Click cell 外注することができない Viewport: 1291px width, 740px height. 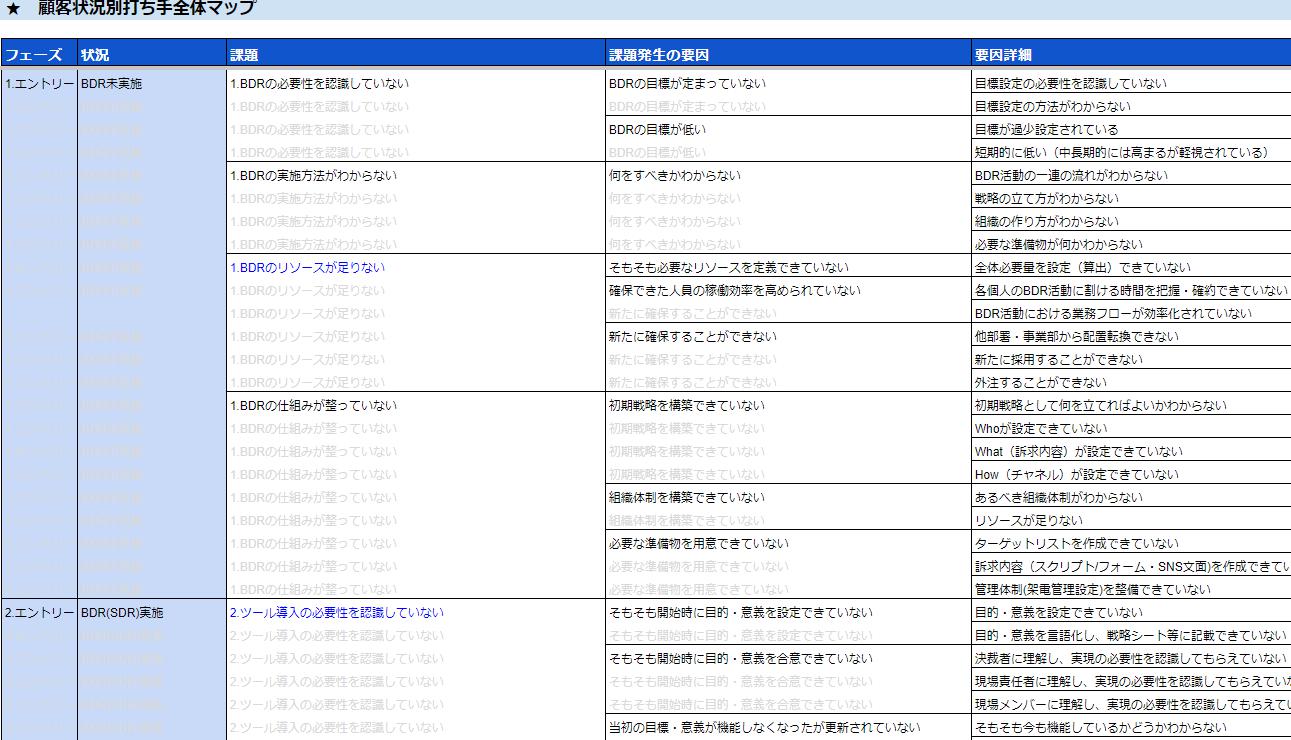coord(1131,383)
